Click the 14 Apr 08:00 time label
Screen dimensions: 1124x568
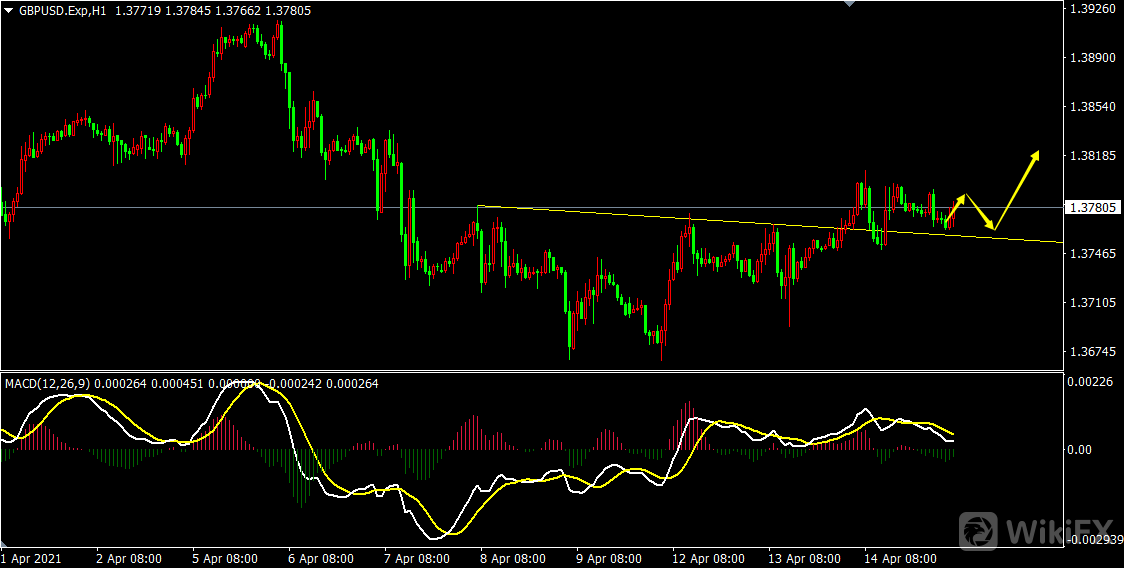coord(899,559)
